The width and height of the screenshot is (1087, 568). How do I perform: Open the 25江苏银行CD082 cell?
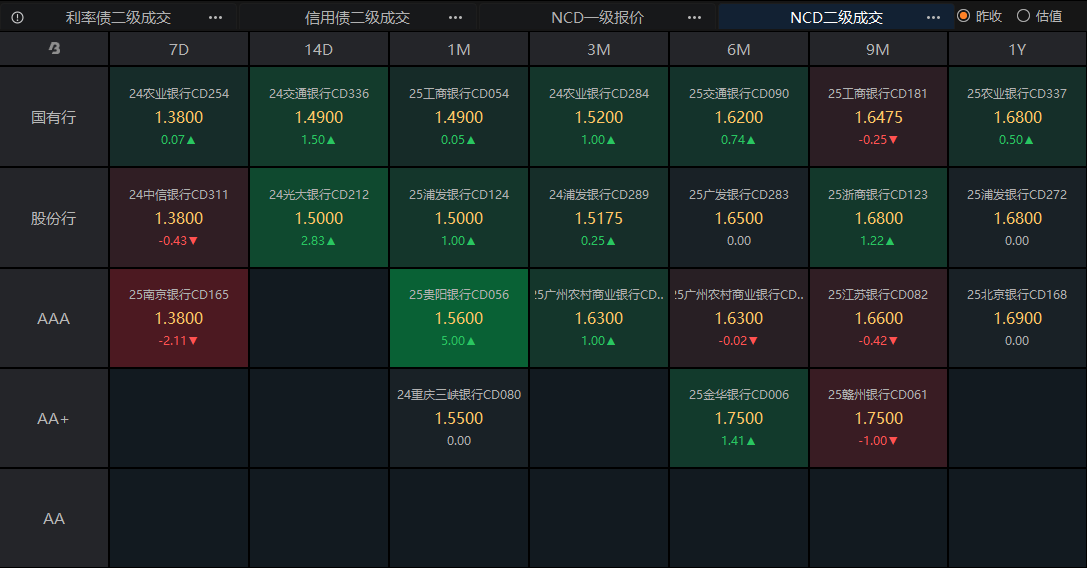878,318
